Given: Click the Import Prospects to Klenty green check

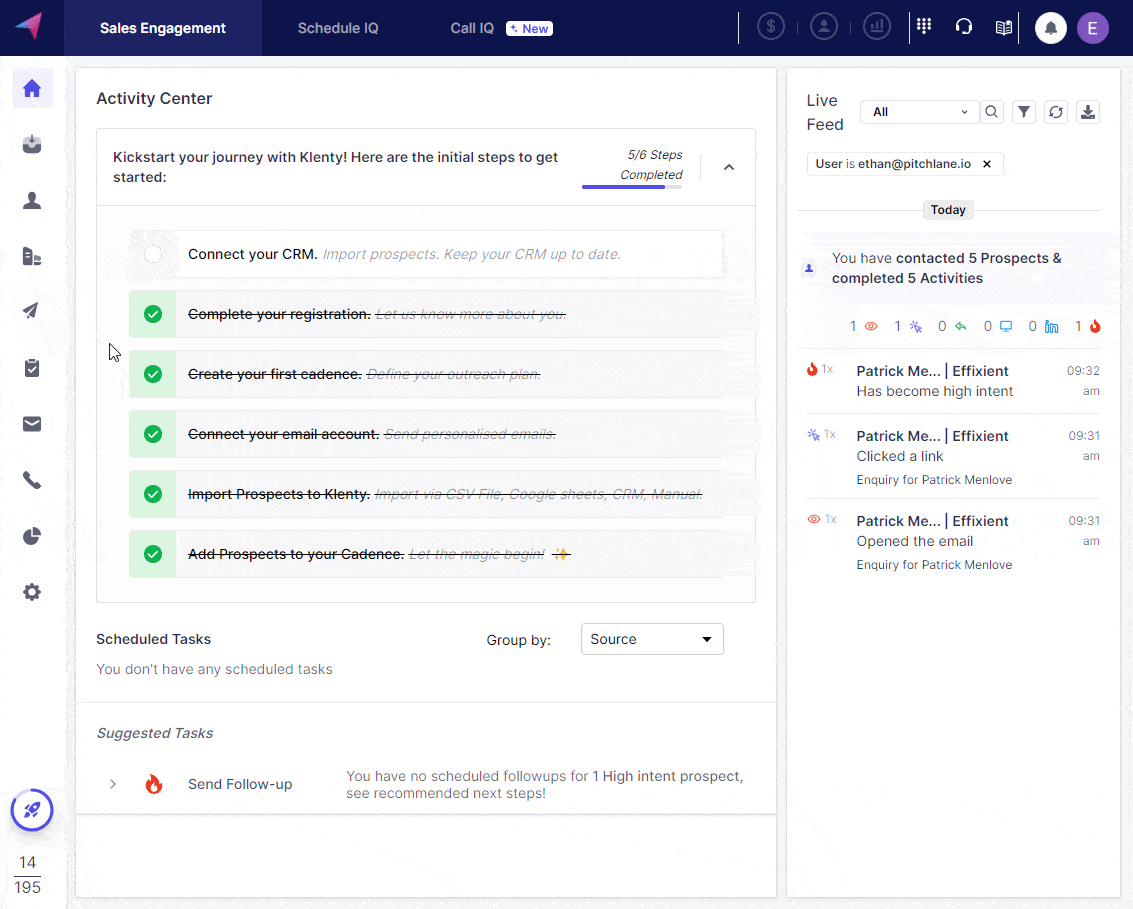Looking at the screenshot, I should click(x=152, y=494).
